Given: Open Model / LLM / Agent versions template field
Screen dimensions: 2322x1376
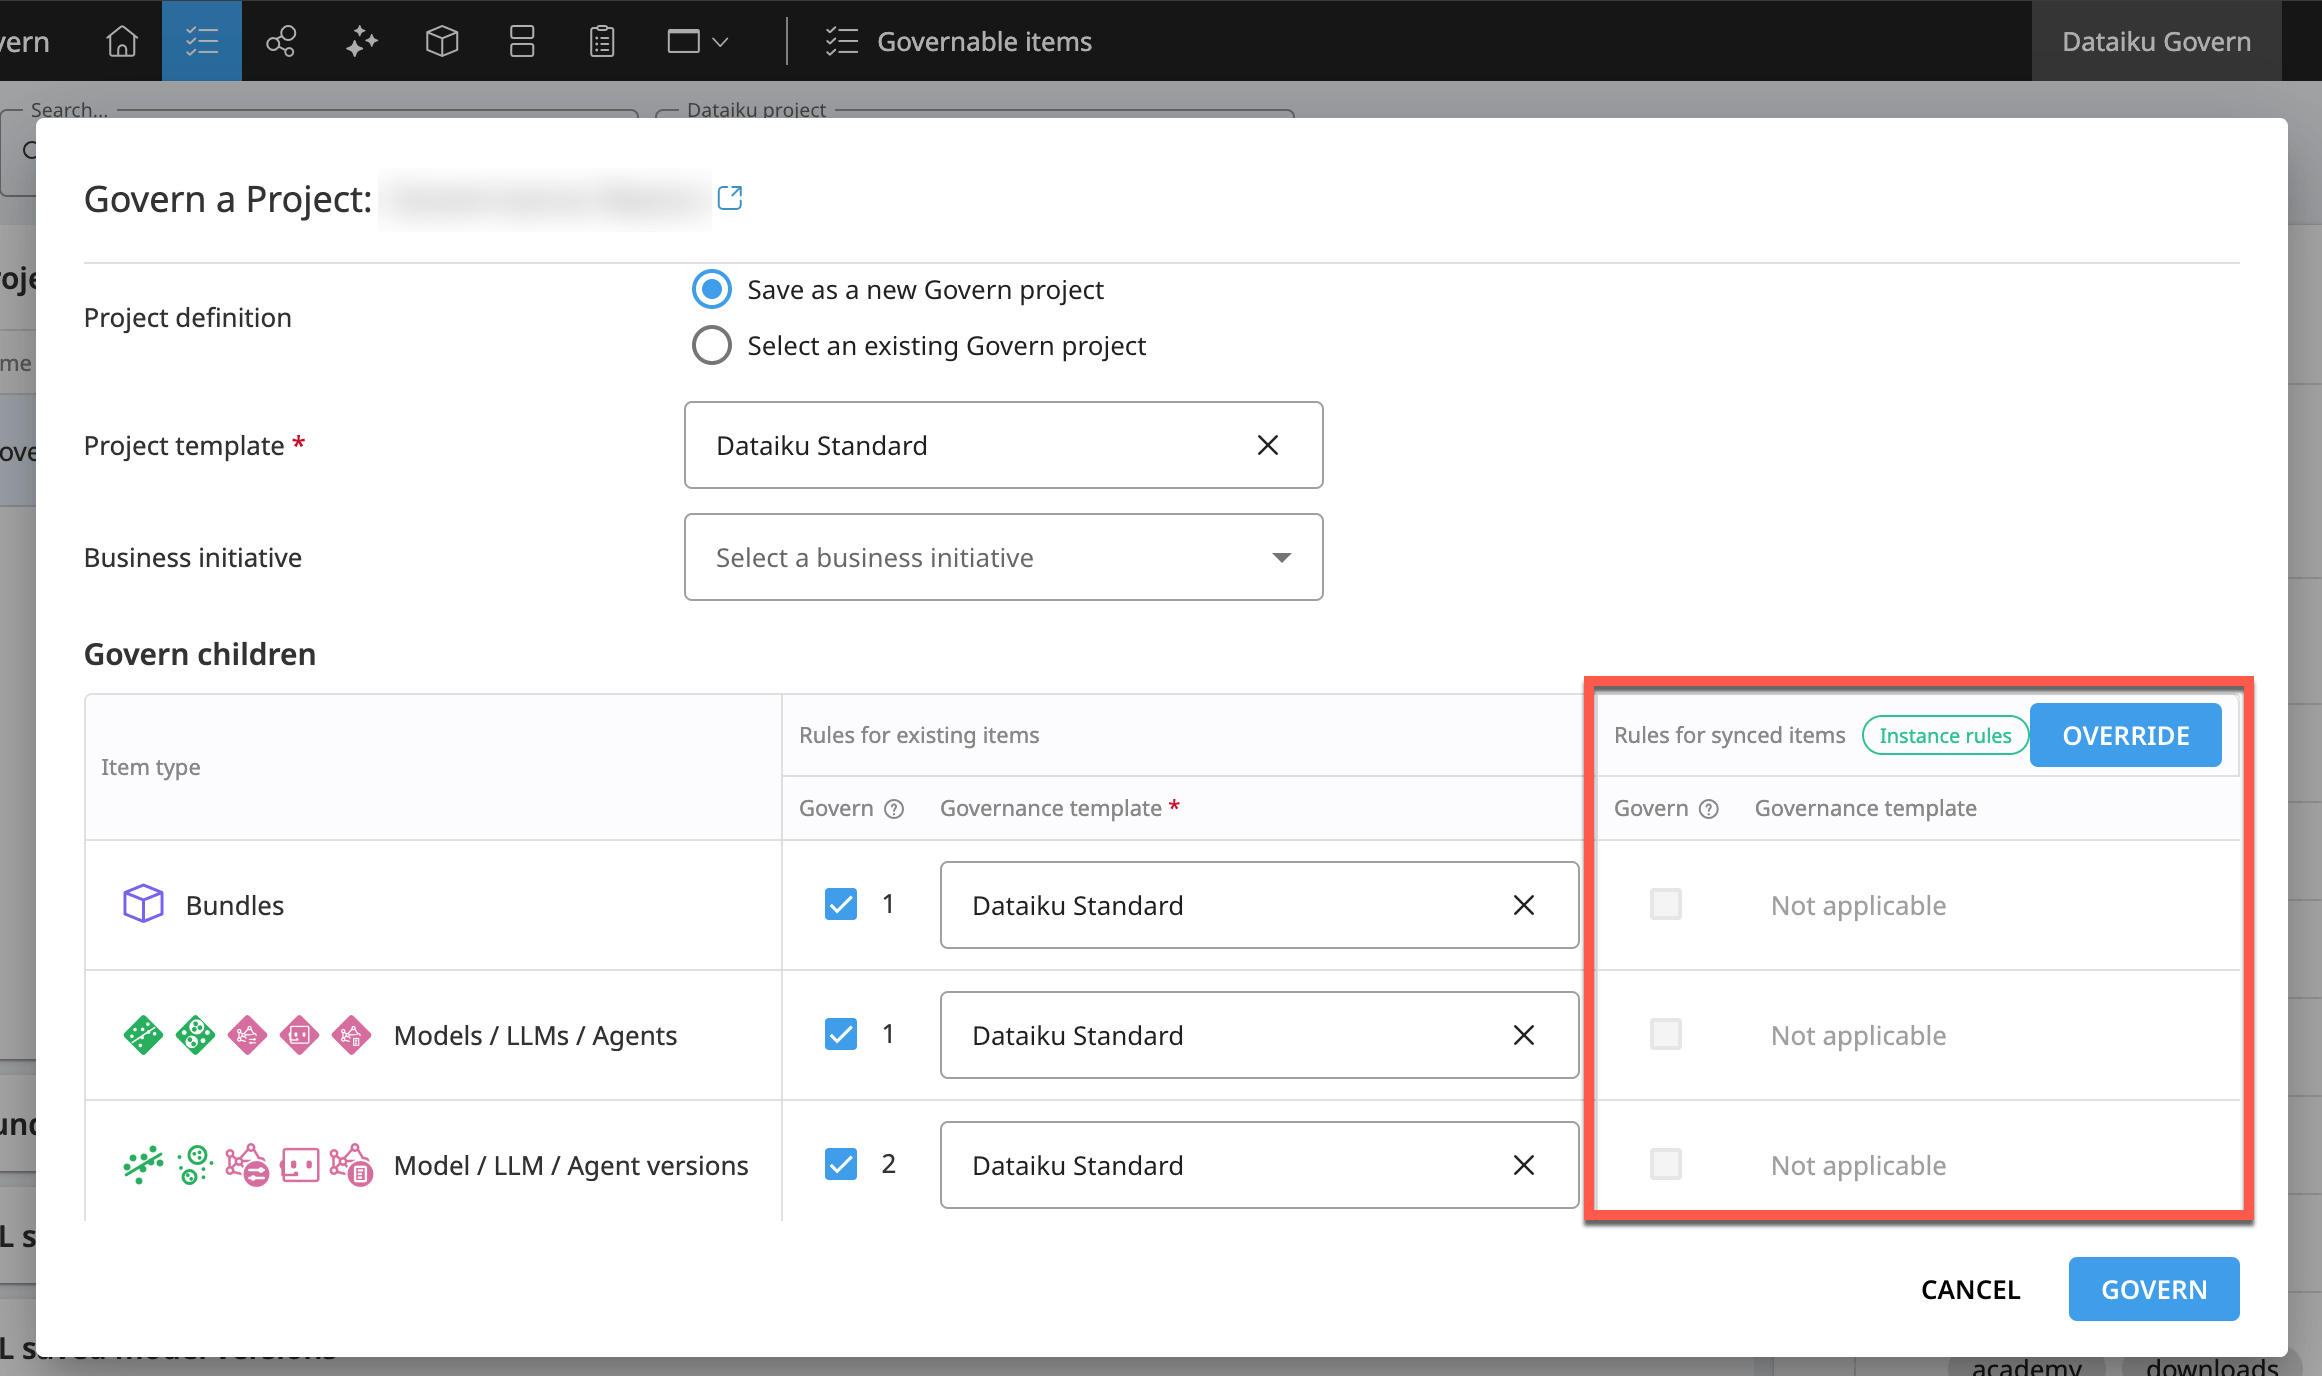Looking at the screenshot, I should point(1259,1165).
